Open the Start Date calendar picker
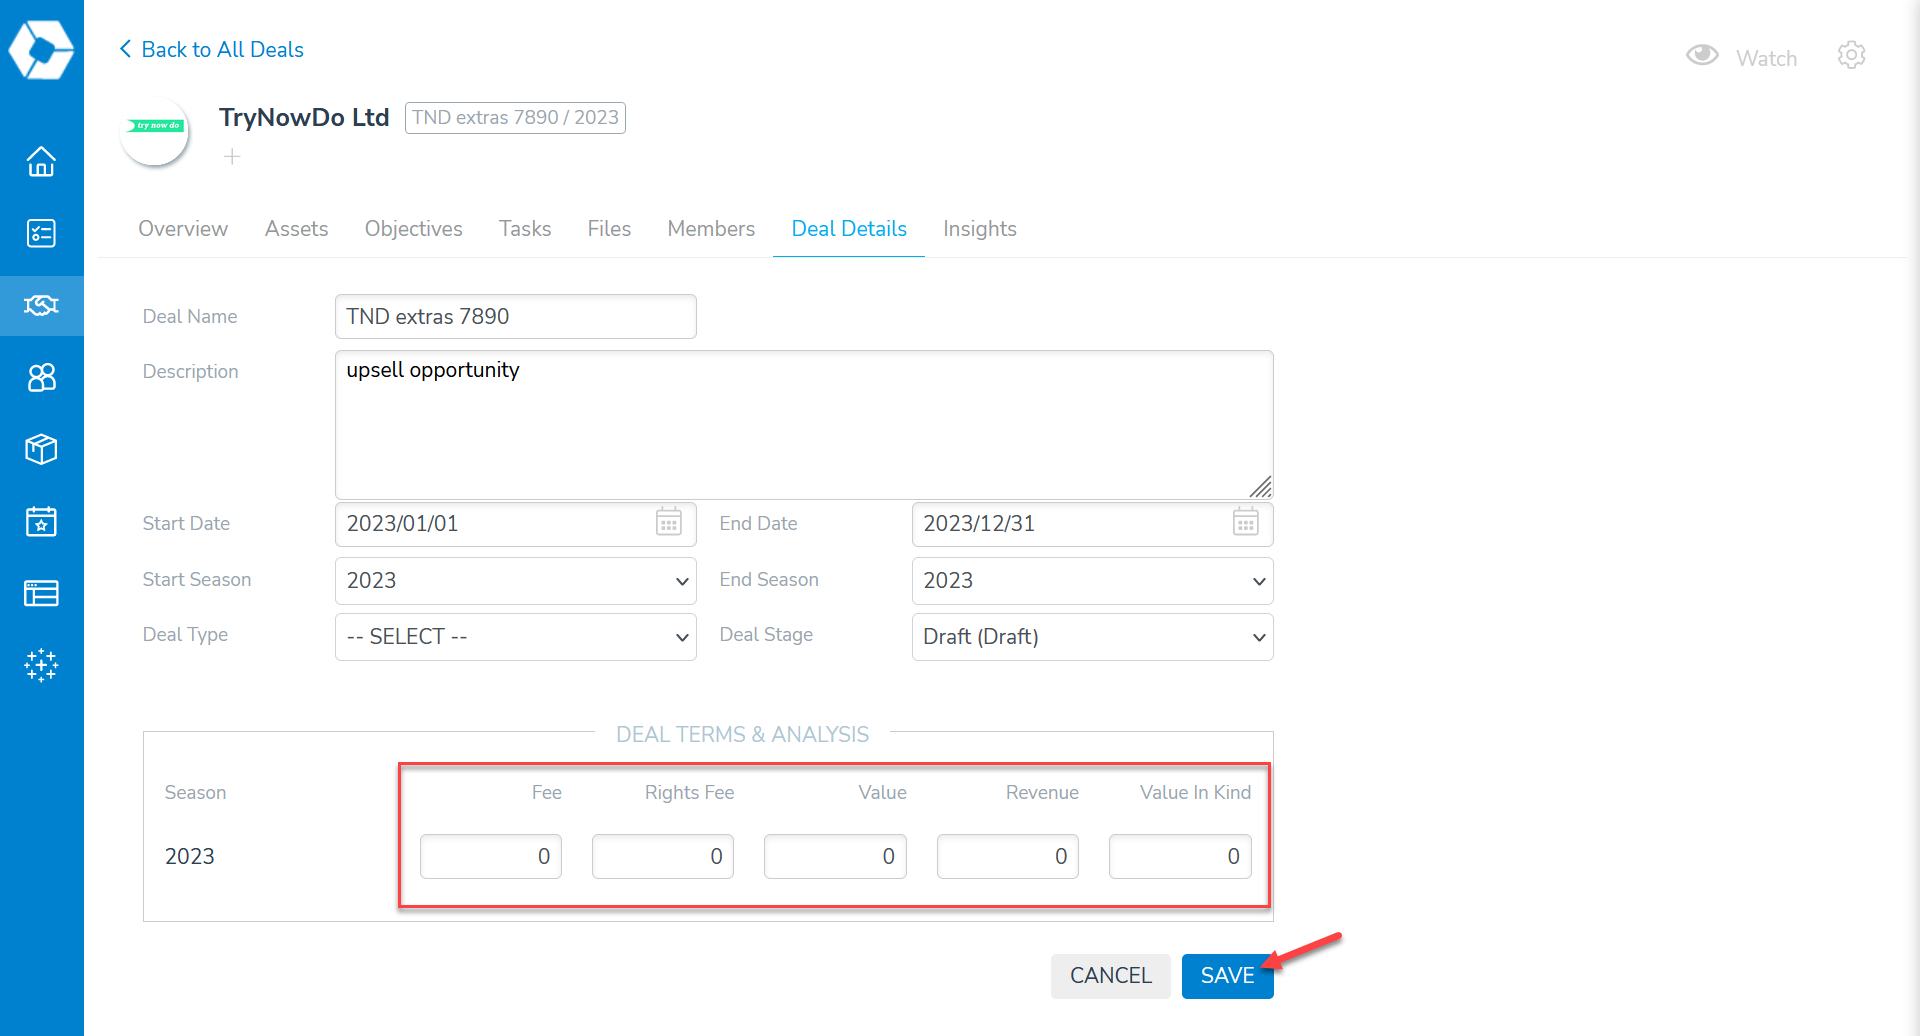Image resolution: width=1920 pixels, height=1036 pixels. click(669, 522)
